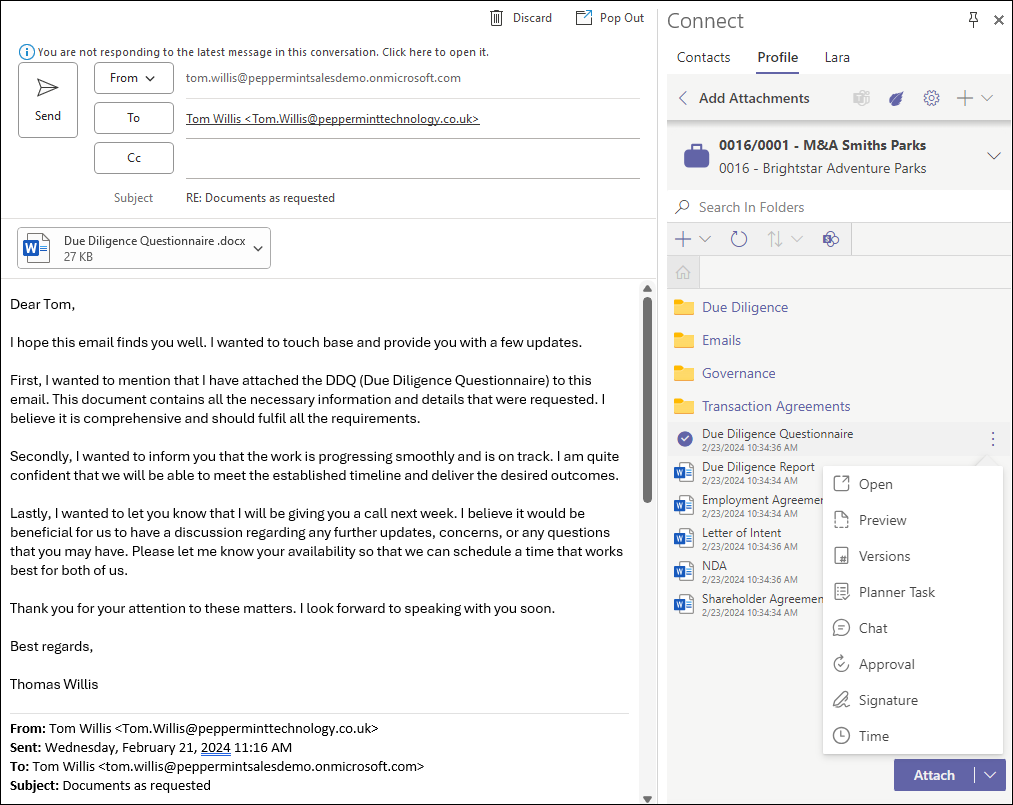Click the email body scrollbar thumb

click(x=647, y=399)
